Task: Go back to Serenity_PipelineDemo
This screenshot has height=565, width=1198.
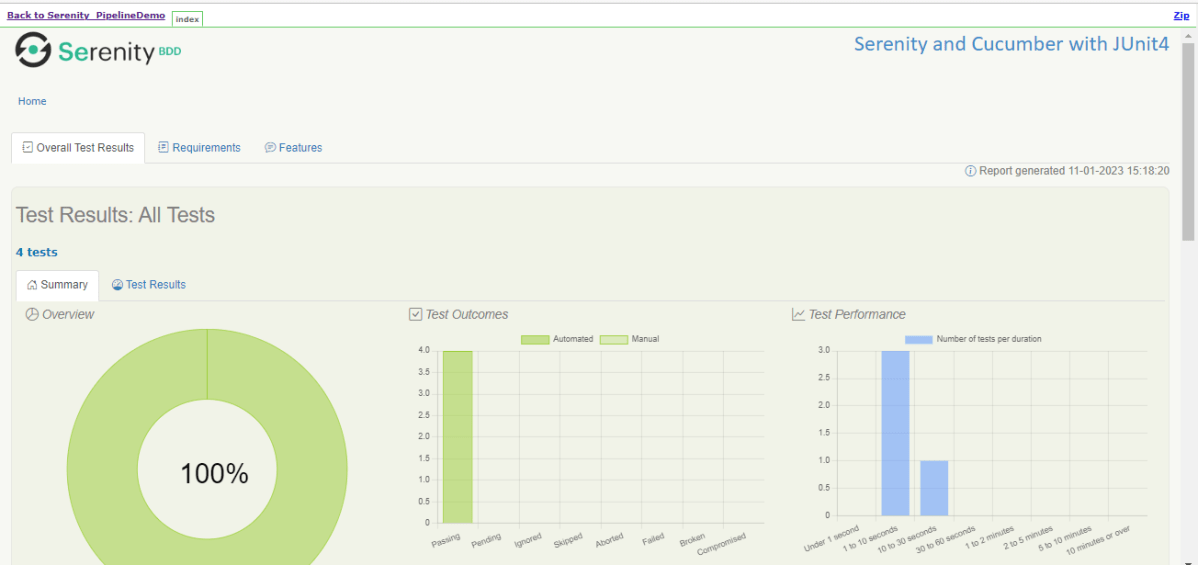Action: coord(86,16)
